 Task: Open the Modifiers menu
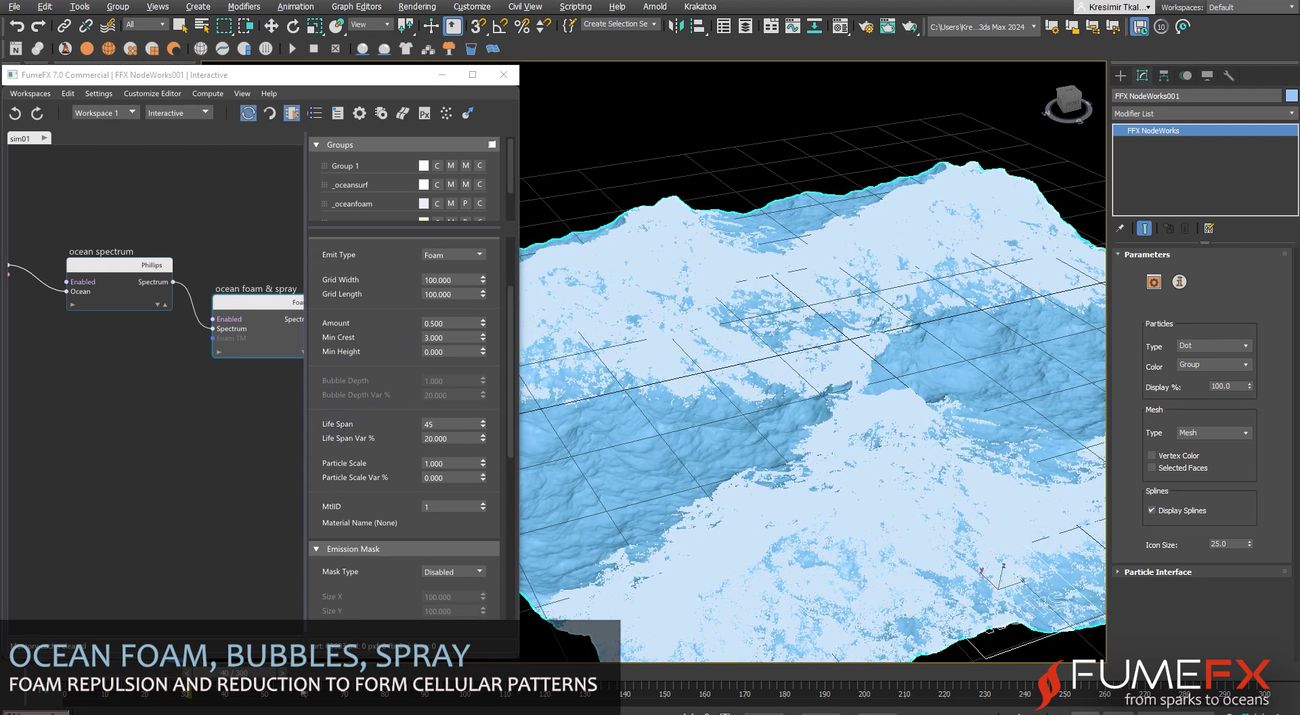(244, 6)
